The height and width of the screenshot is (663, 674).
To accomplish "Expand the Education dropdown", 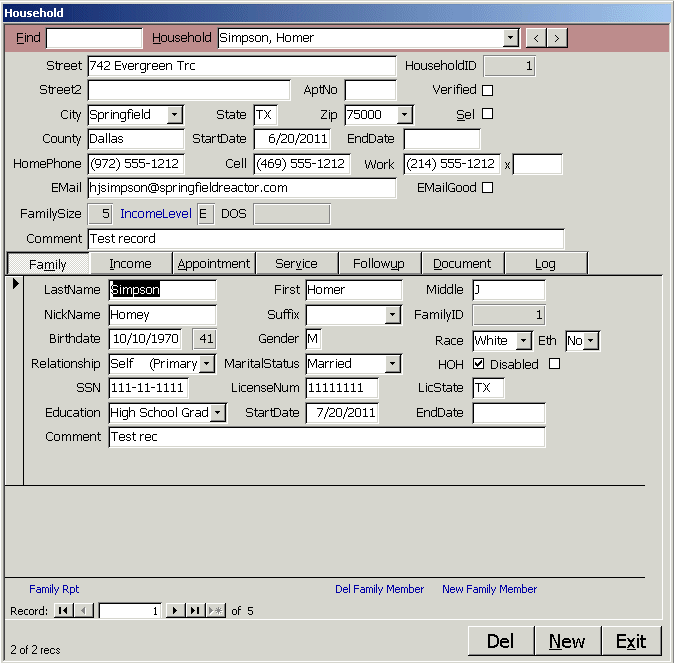I will [218, 413].
